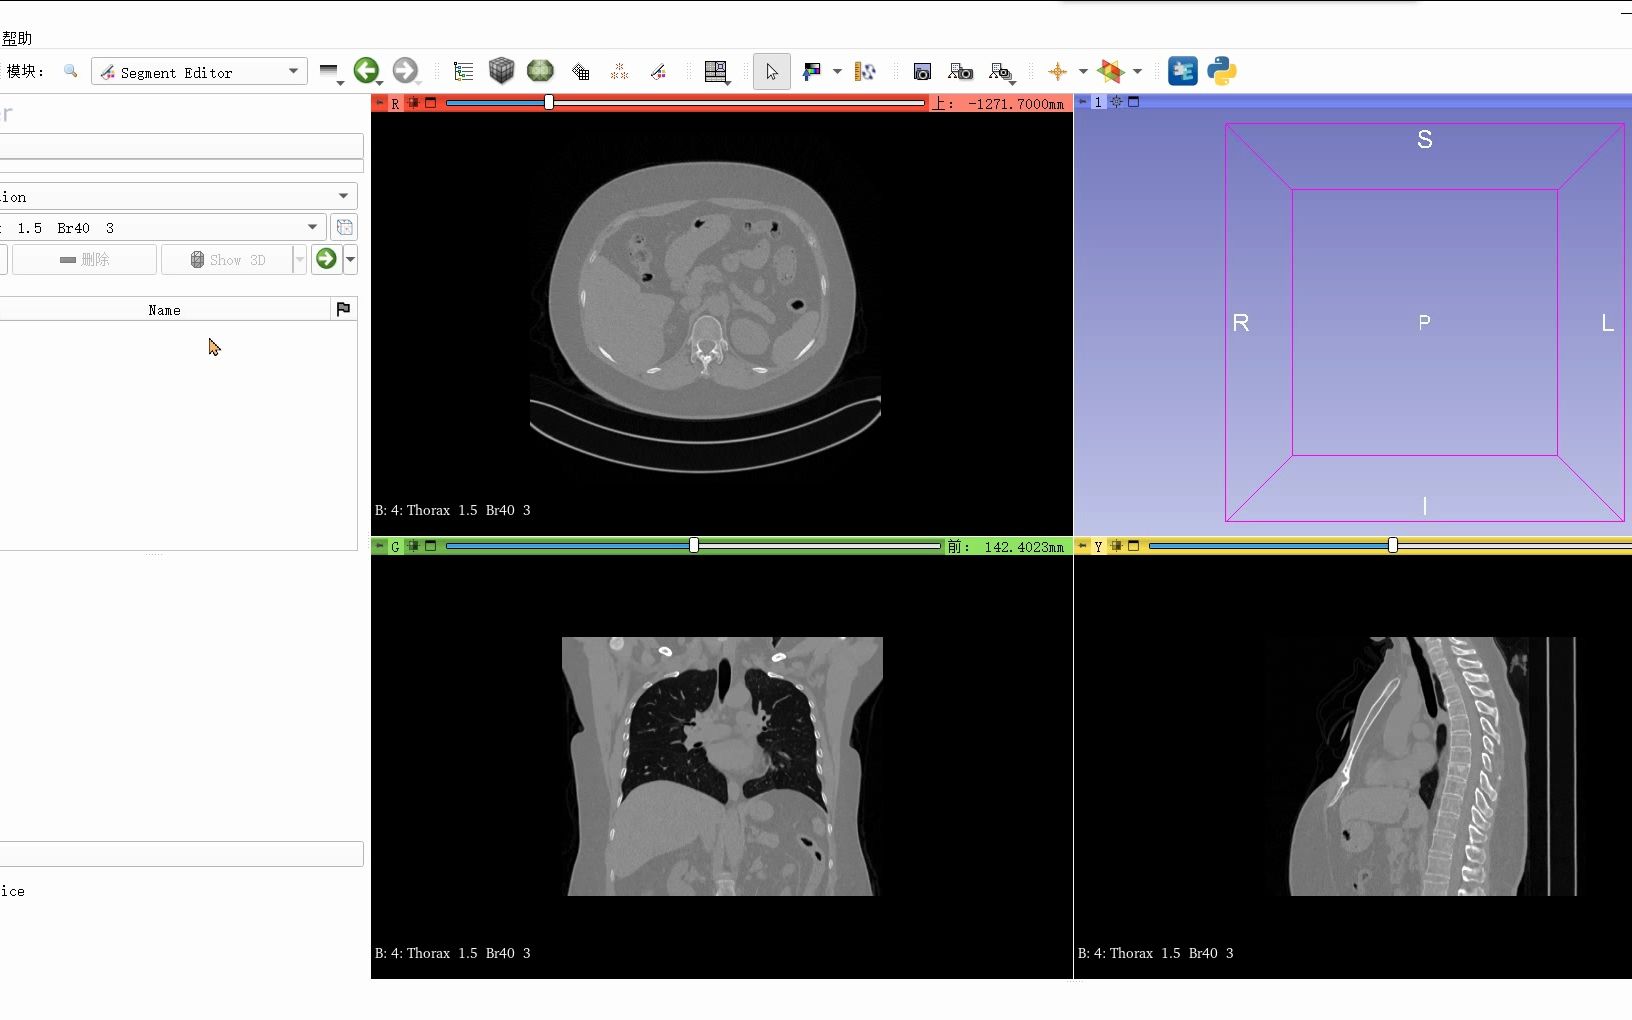Click the green view 'G' label
The height and width of the screenshot is (1020, 1632).
pyautogui.click(x=395, y=546)
